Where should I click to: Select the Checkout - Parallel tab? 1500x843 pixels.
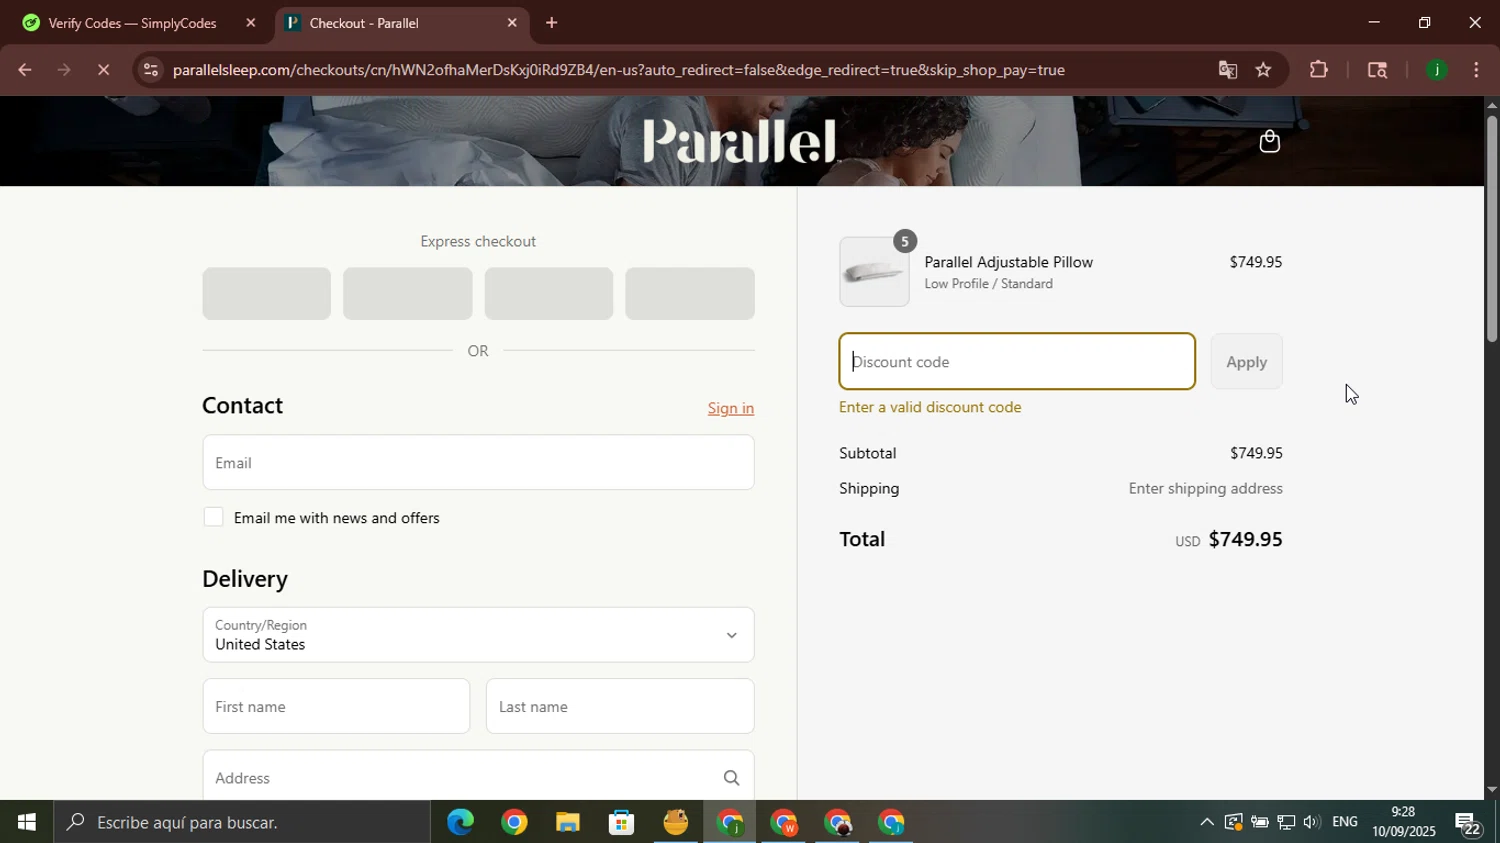[400, 22]
